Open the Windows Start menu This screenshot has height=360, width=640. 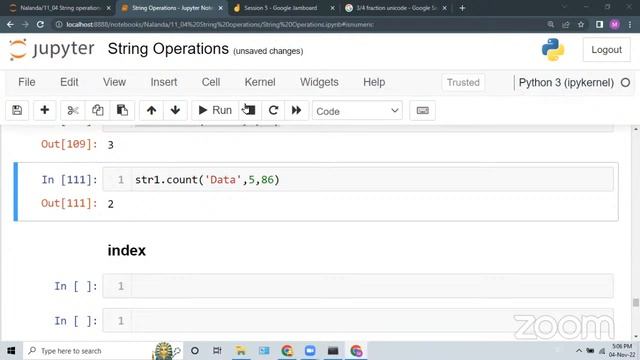11,351
